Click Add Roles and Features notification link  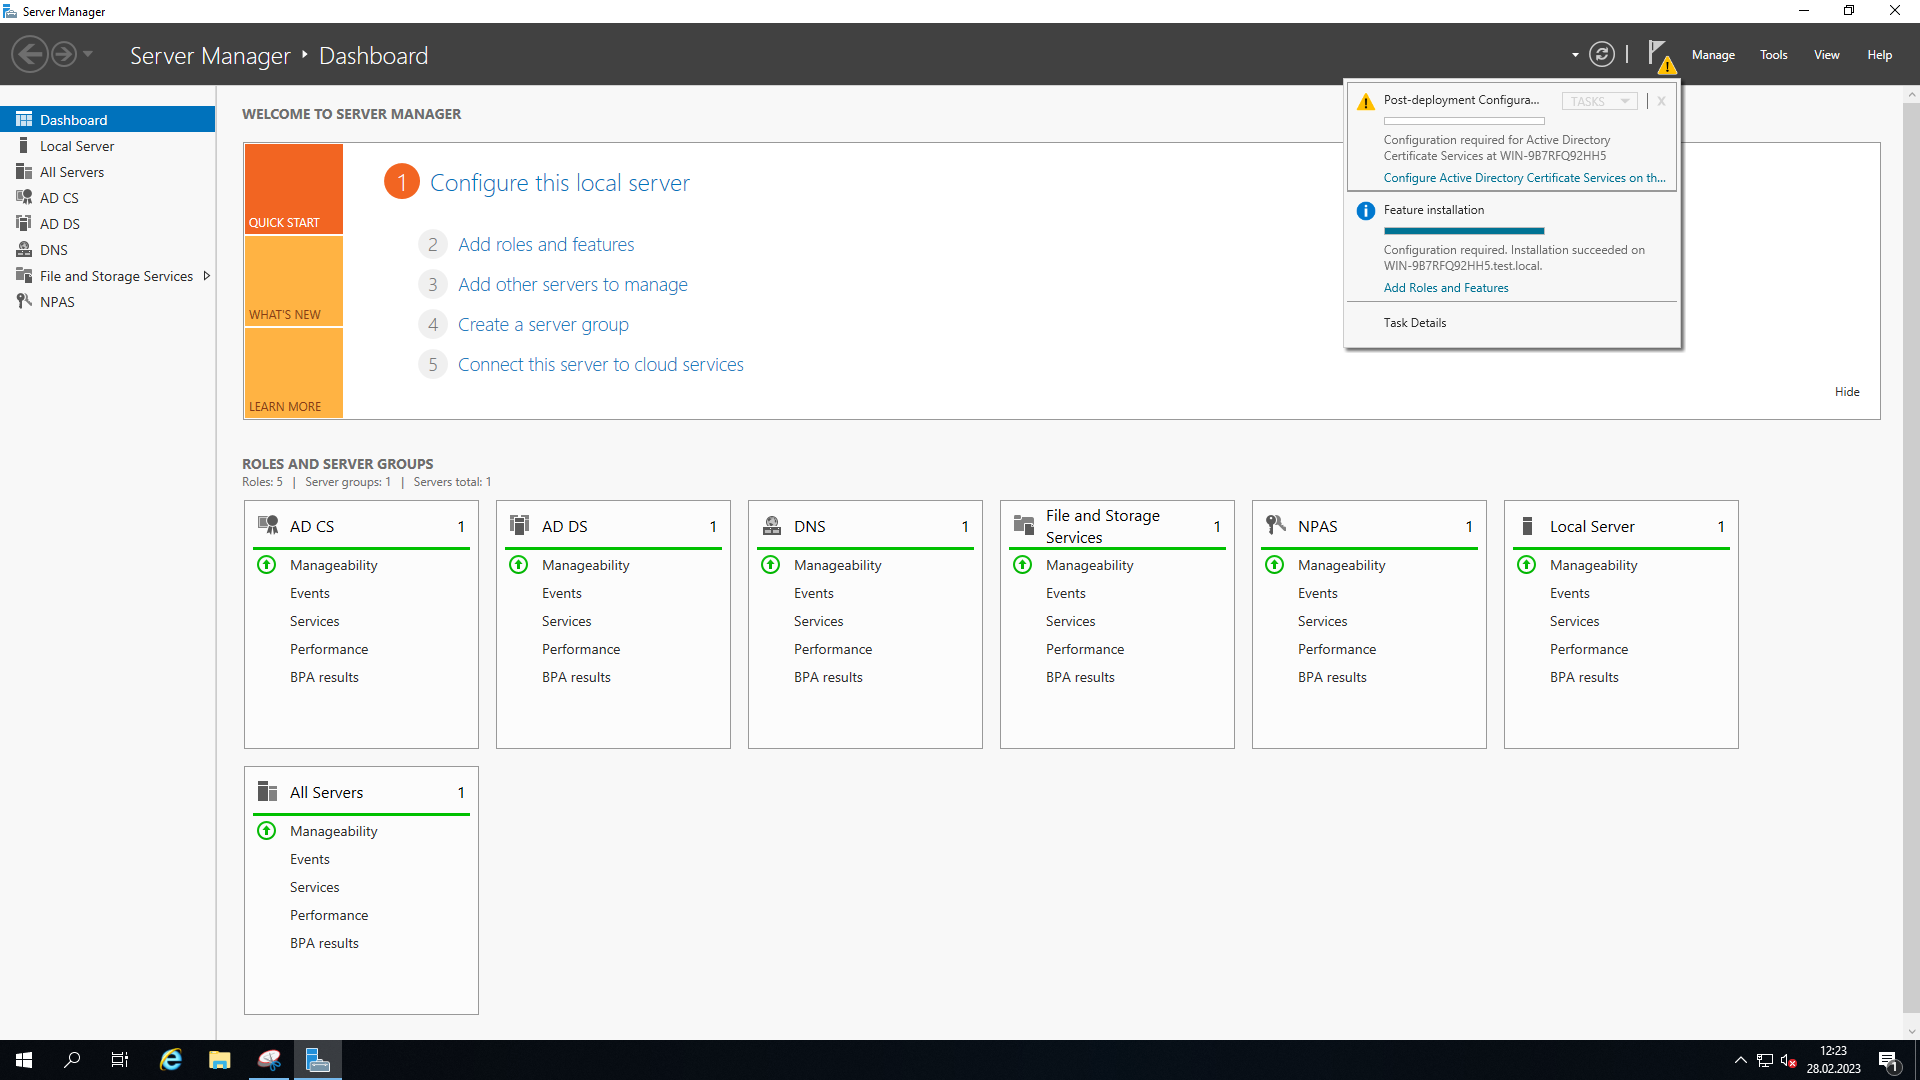[1446, 288]
